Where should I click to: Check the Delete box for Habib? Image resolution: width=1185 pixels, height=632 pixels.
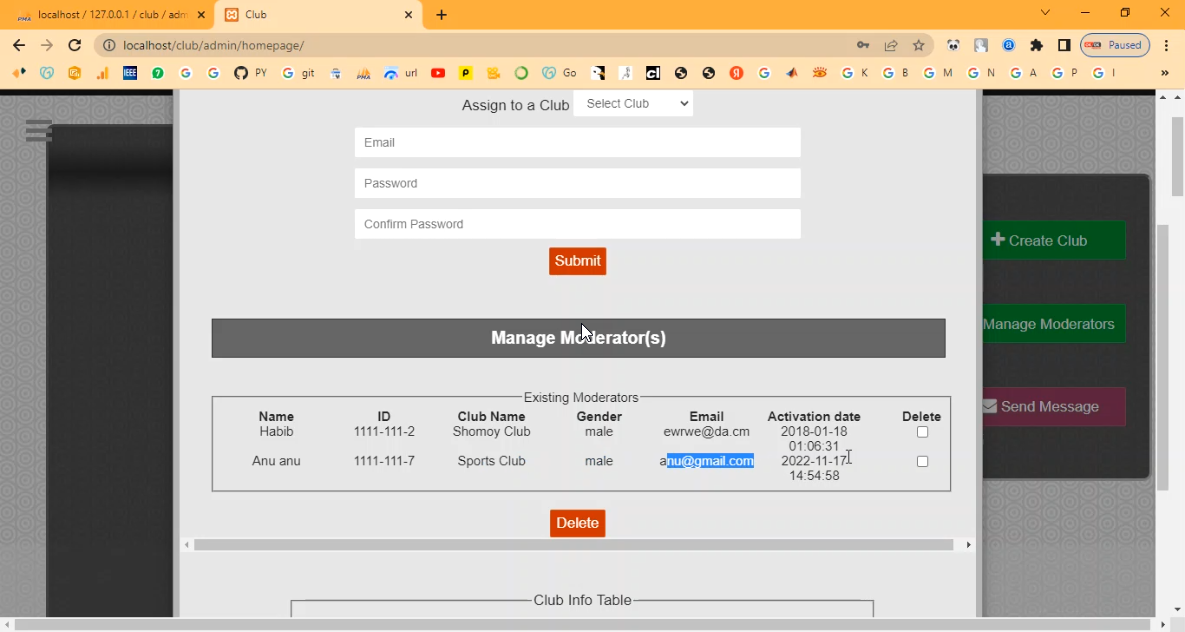pos(922,432)
